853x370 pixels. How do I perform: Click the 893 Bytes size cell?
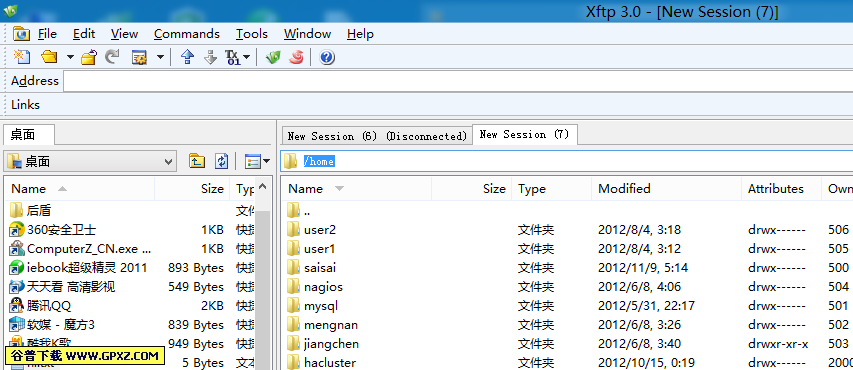tap(196, 268)
